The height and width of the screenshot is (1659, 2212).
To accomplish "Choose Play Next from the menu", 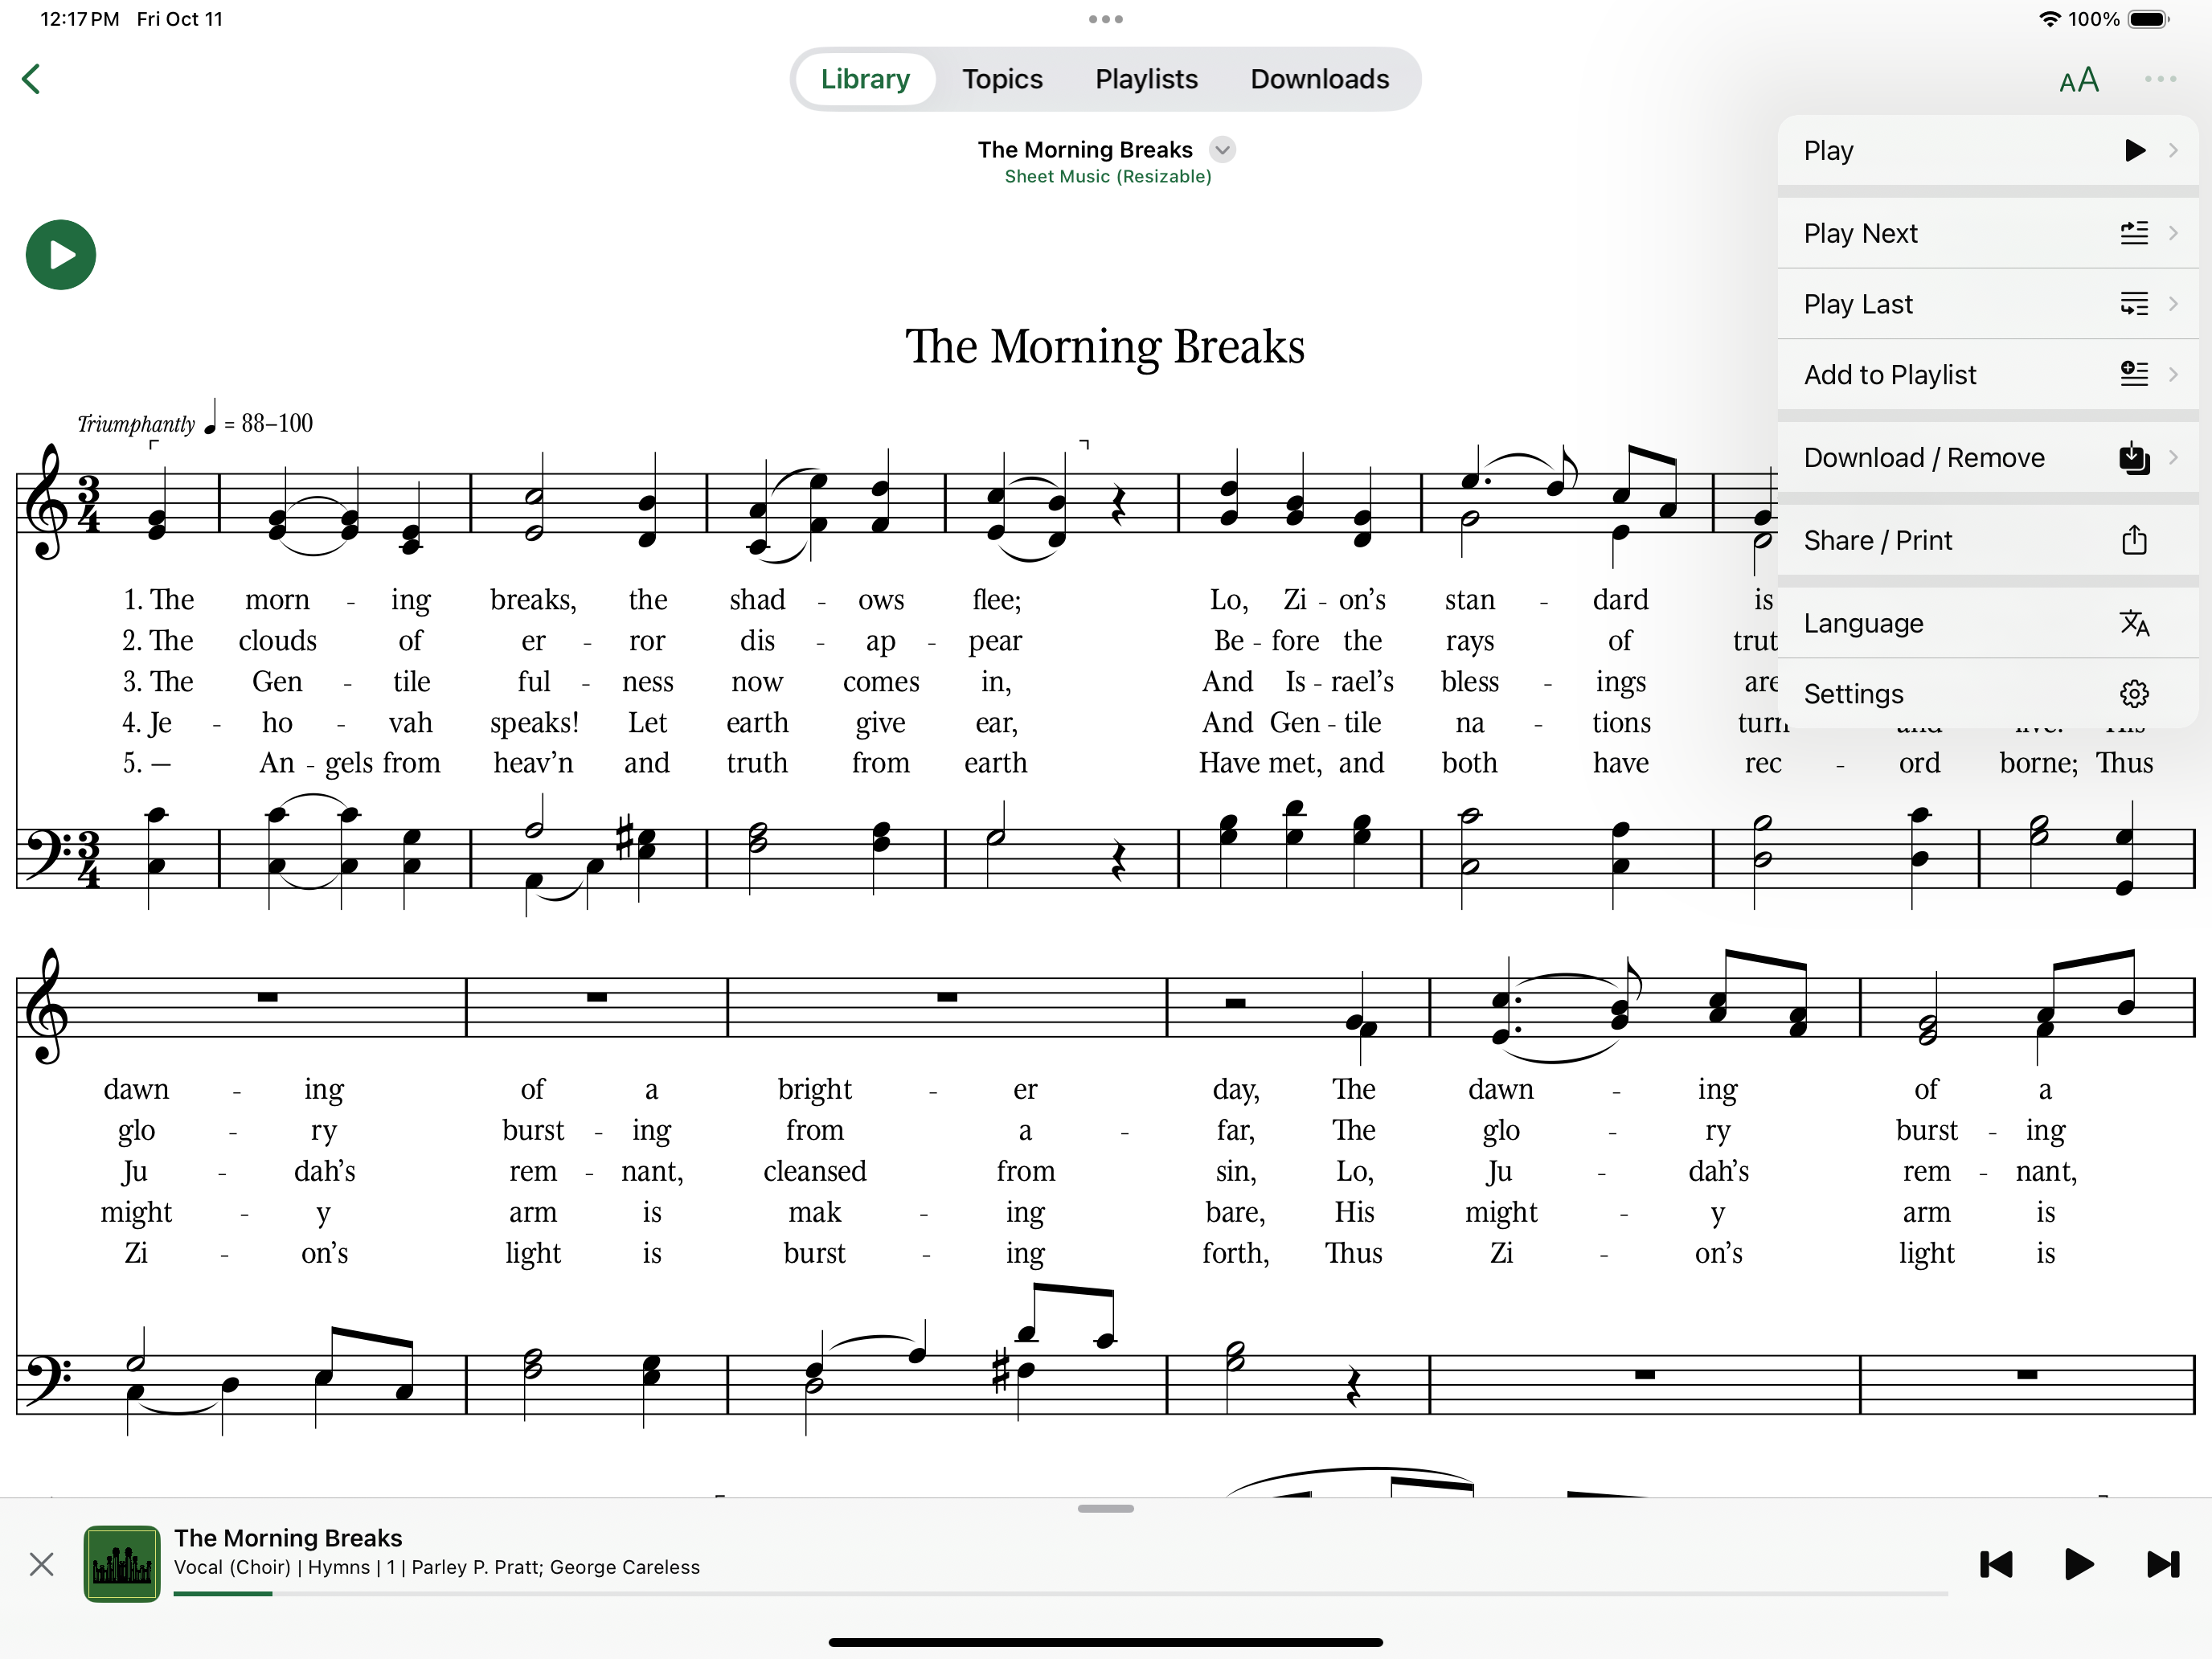I will pyautogui.click(x=1988, y=233).
